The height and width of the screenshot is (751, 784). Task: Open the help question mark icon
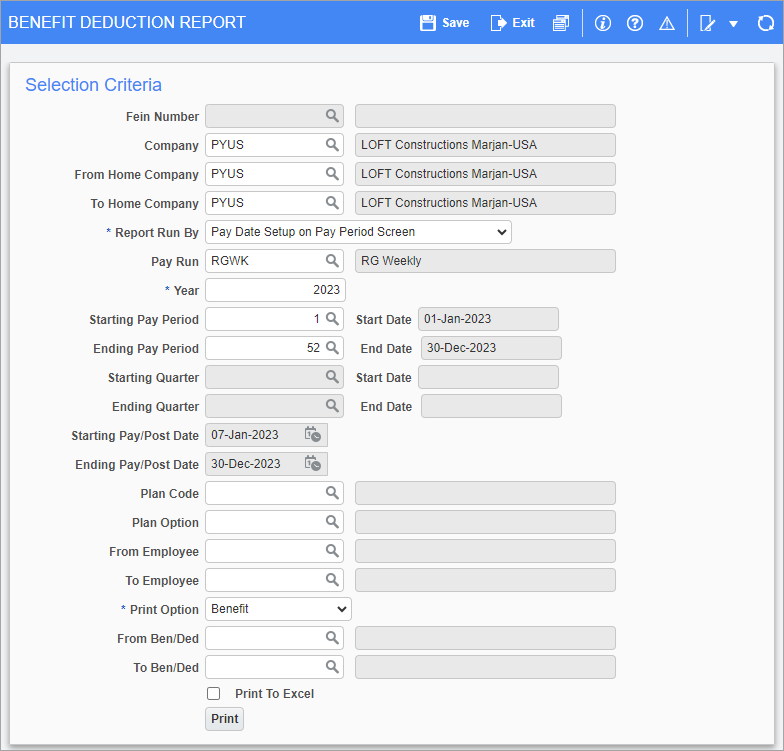pyautogui.click(x=634, y=23)
